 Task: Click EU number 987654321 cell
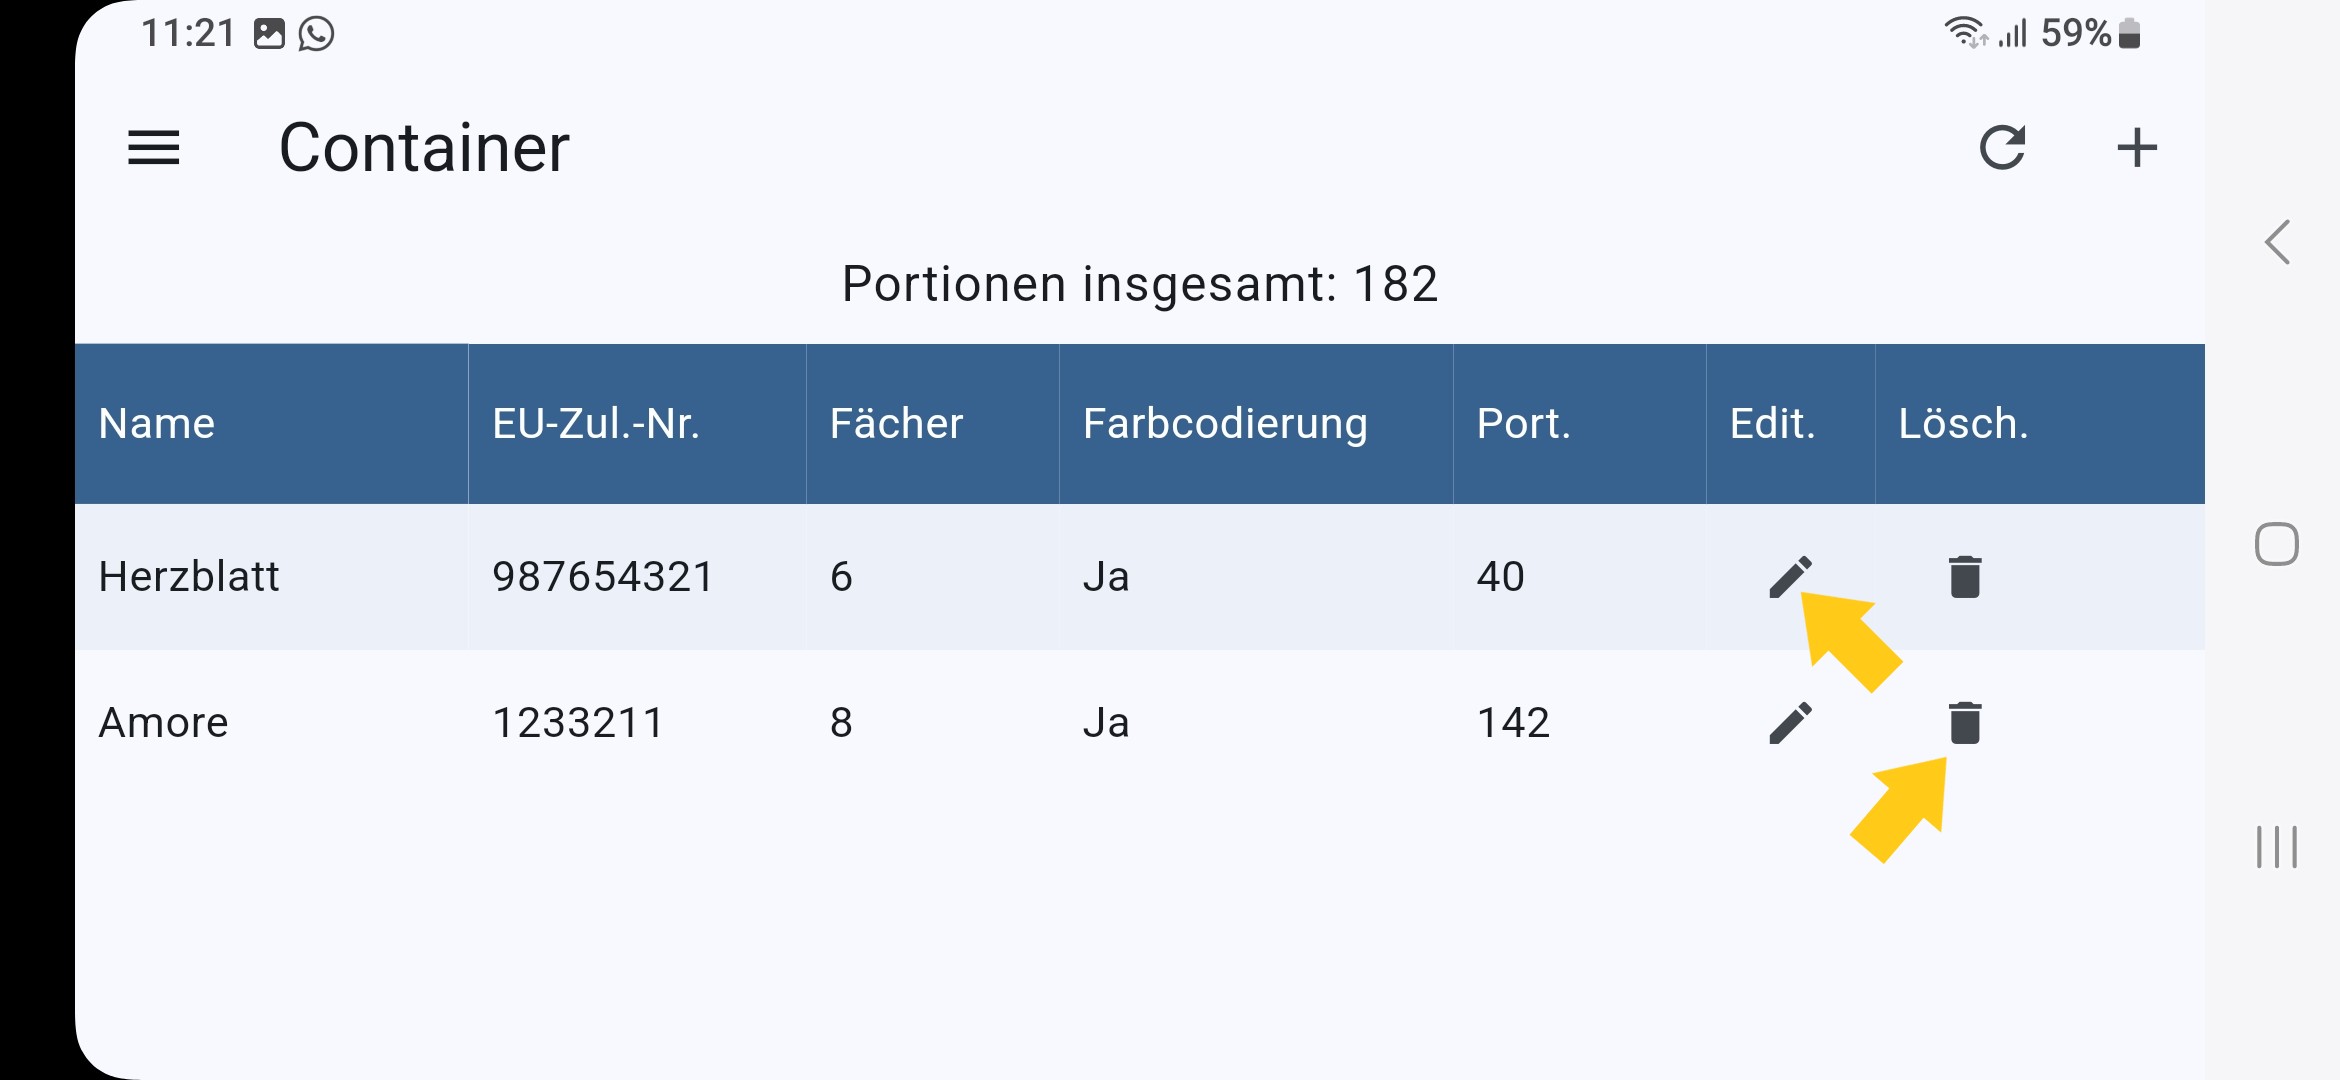coord(603,577)
